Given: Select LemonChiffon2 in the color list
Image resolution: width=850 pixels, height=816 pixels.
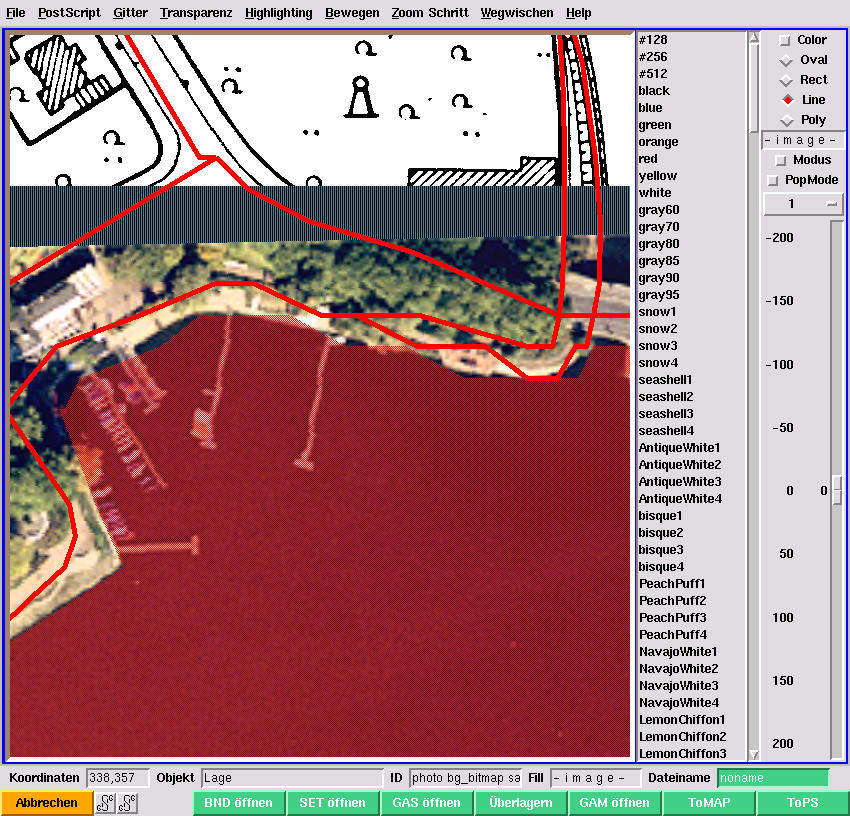Looking at the screenshot, I should point(682,736).
